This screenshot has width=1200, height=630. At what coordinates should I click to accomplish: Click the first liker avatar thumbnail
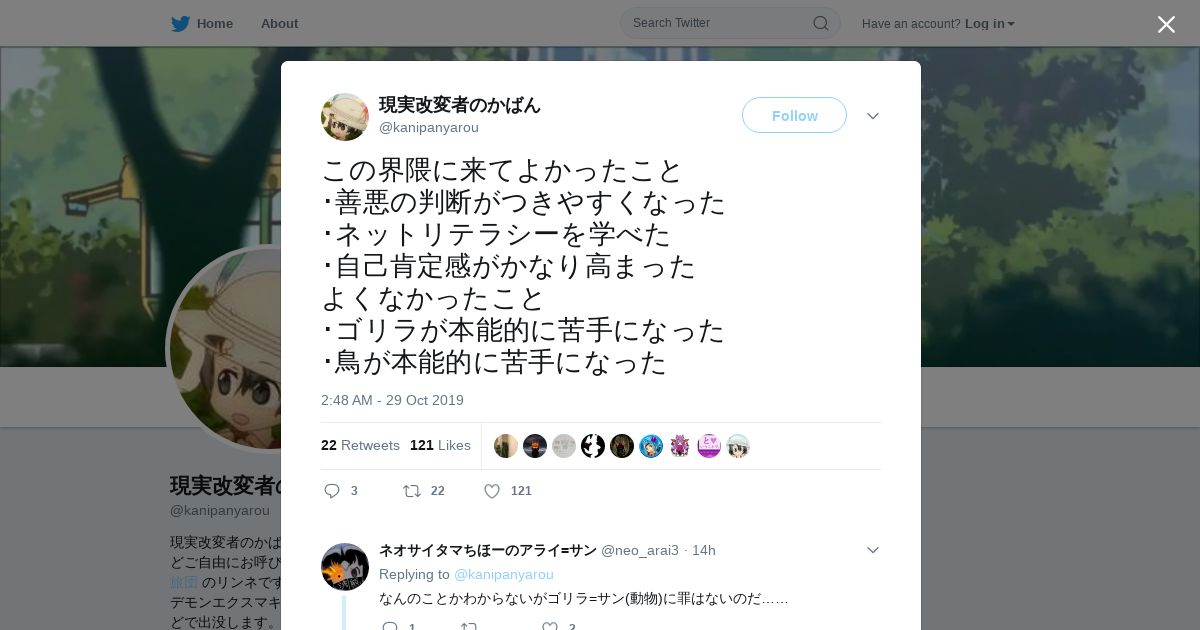coord(506,446)
